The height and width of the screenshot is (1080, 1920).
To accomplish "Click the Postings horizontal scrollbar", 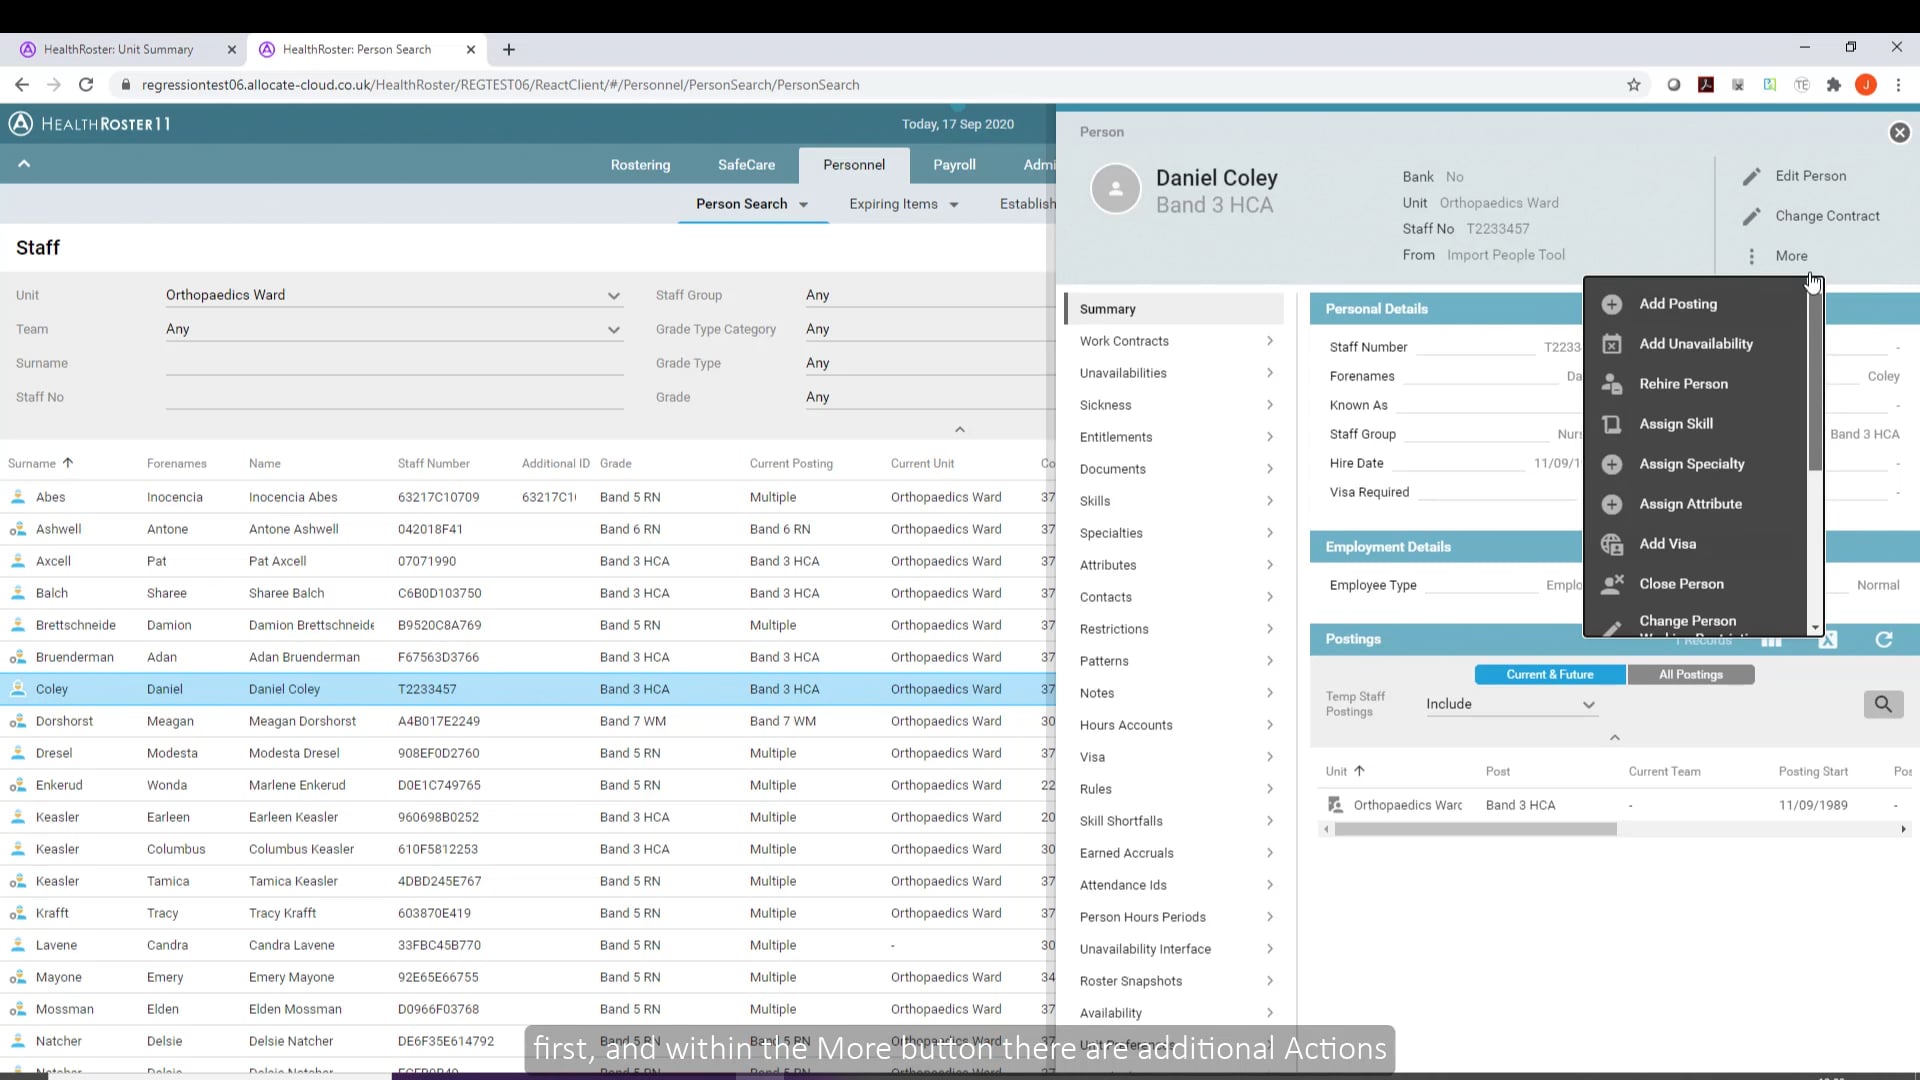I will click(x=1475, y=829).
